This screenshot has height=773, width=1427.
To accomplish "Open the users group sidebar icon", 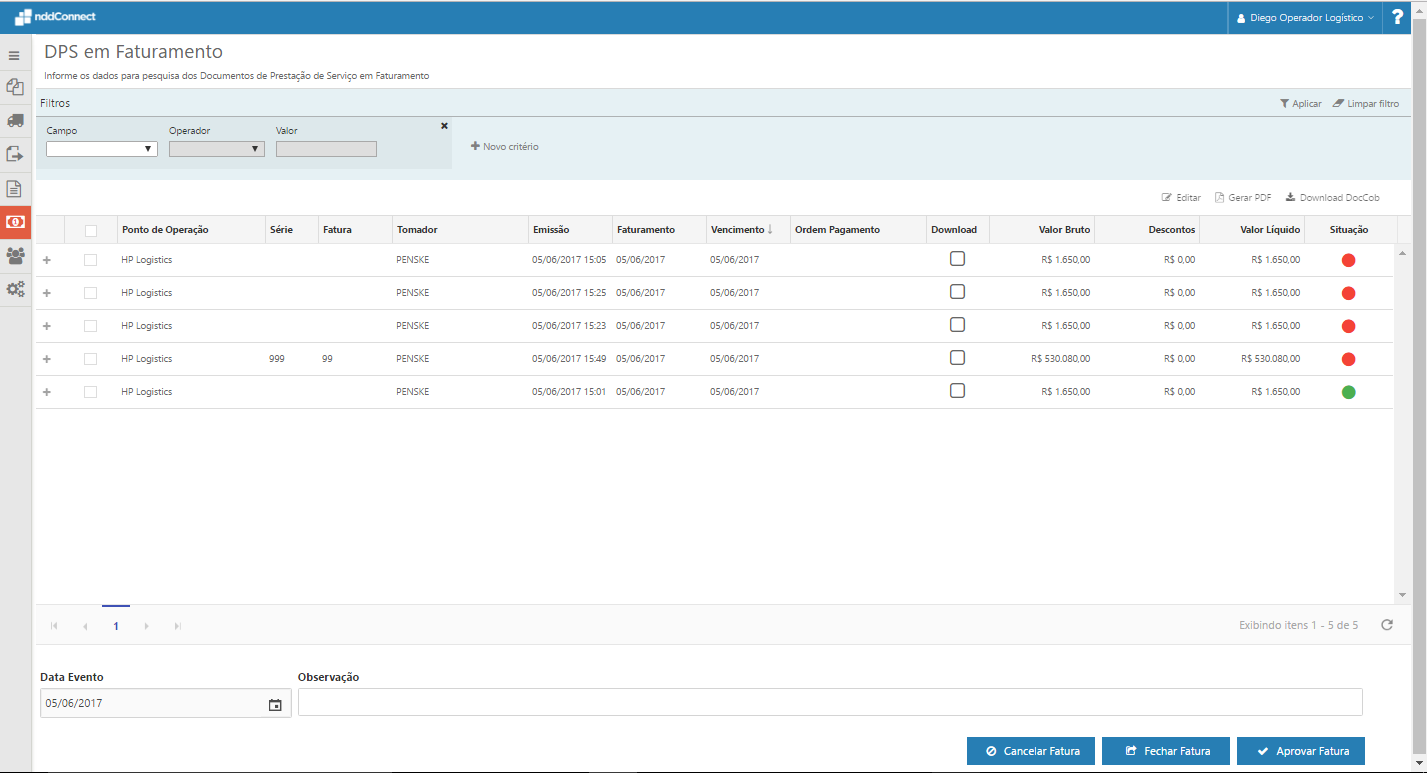I will [15, 255].
